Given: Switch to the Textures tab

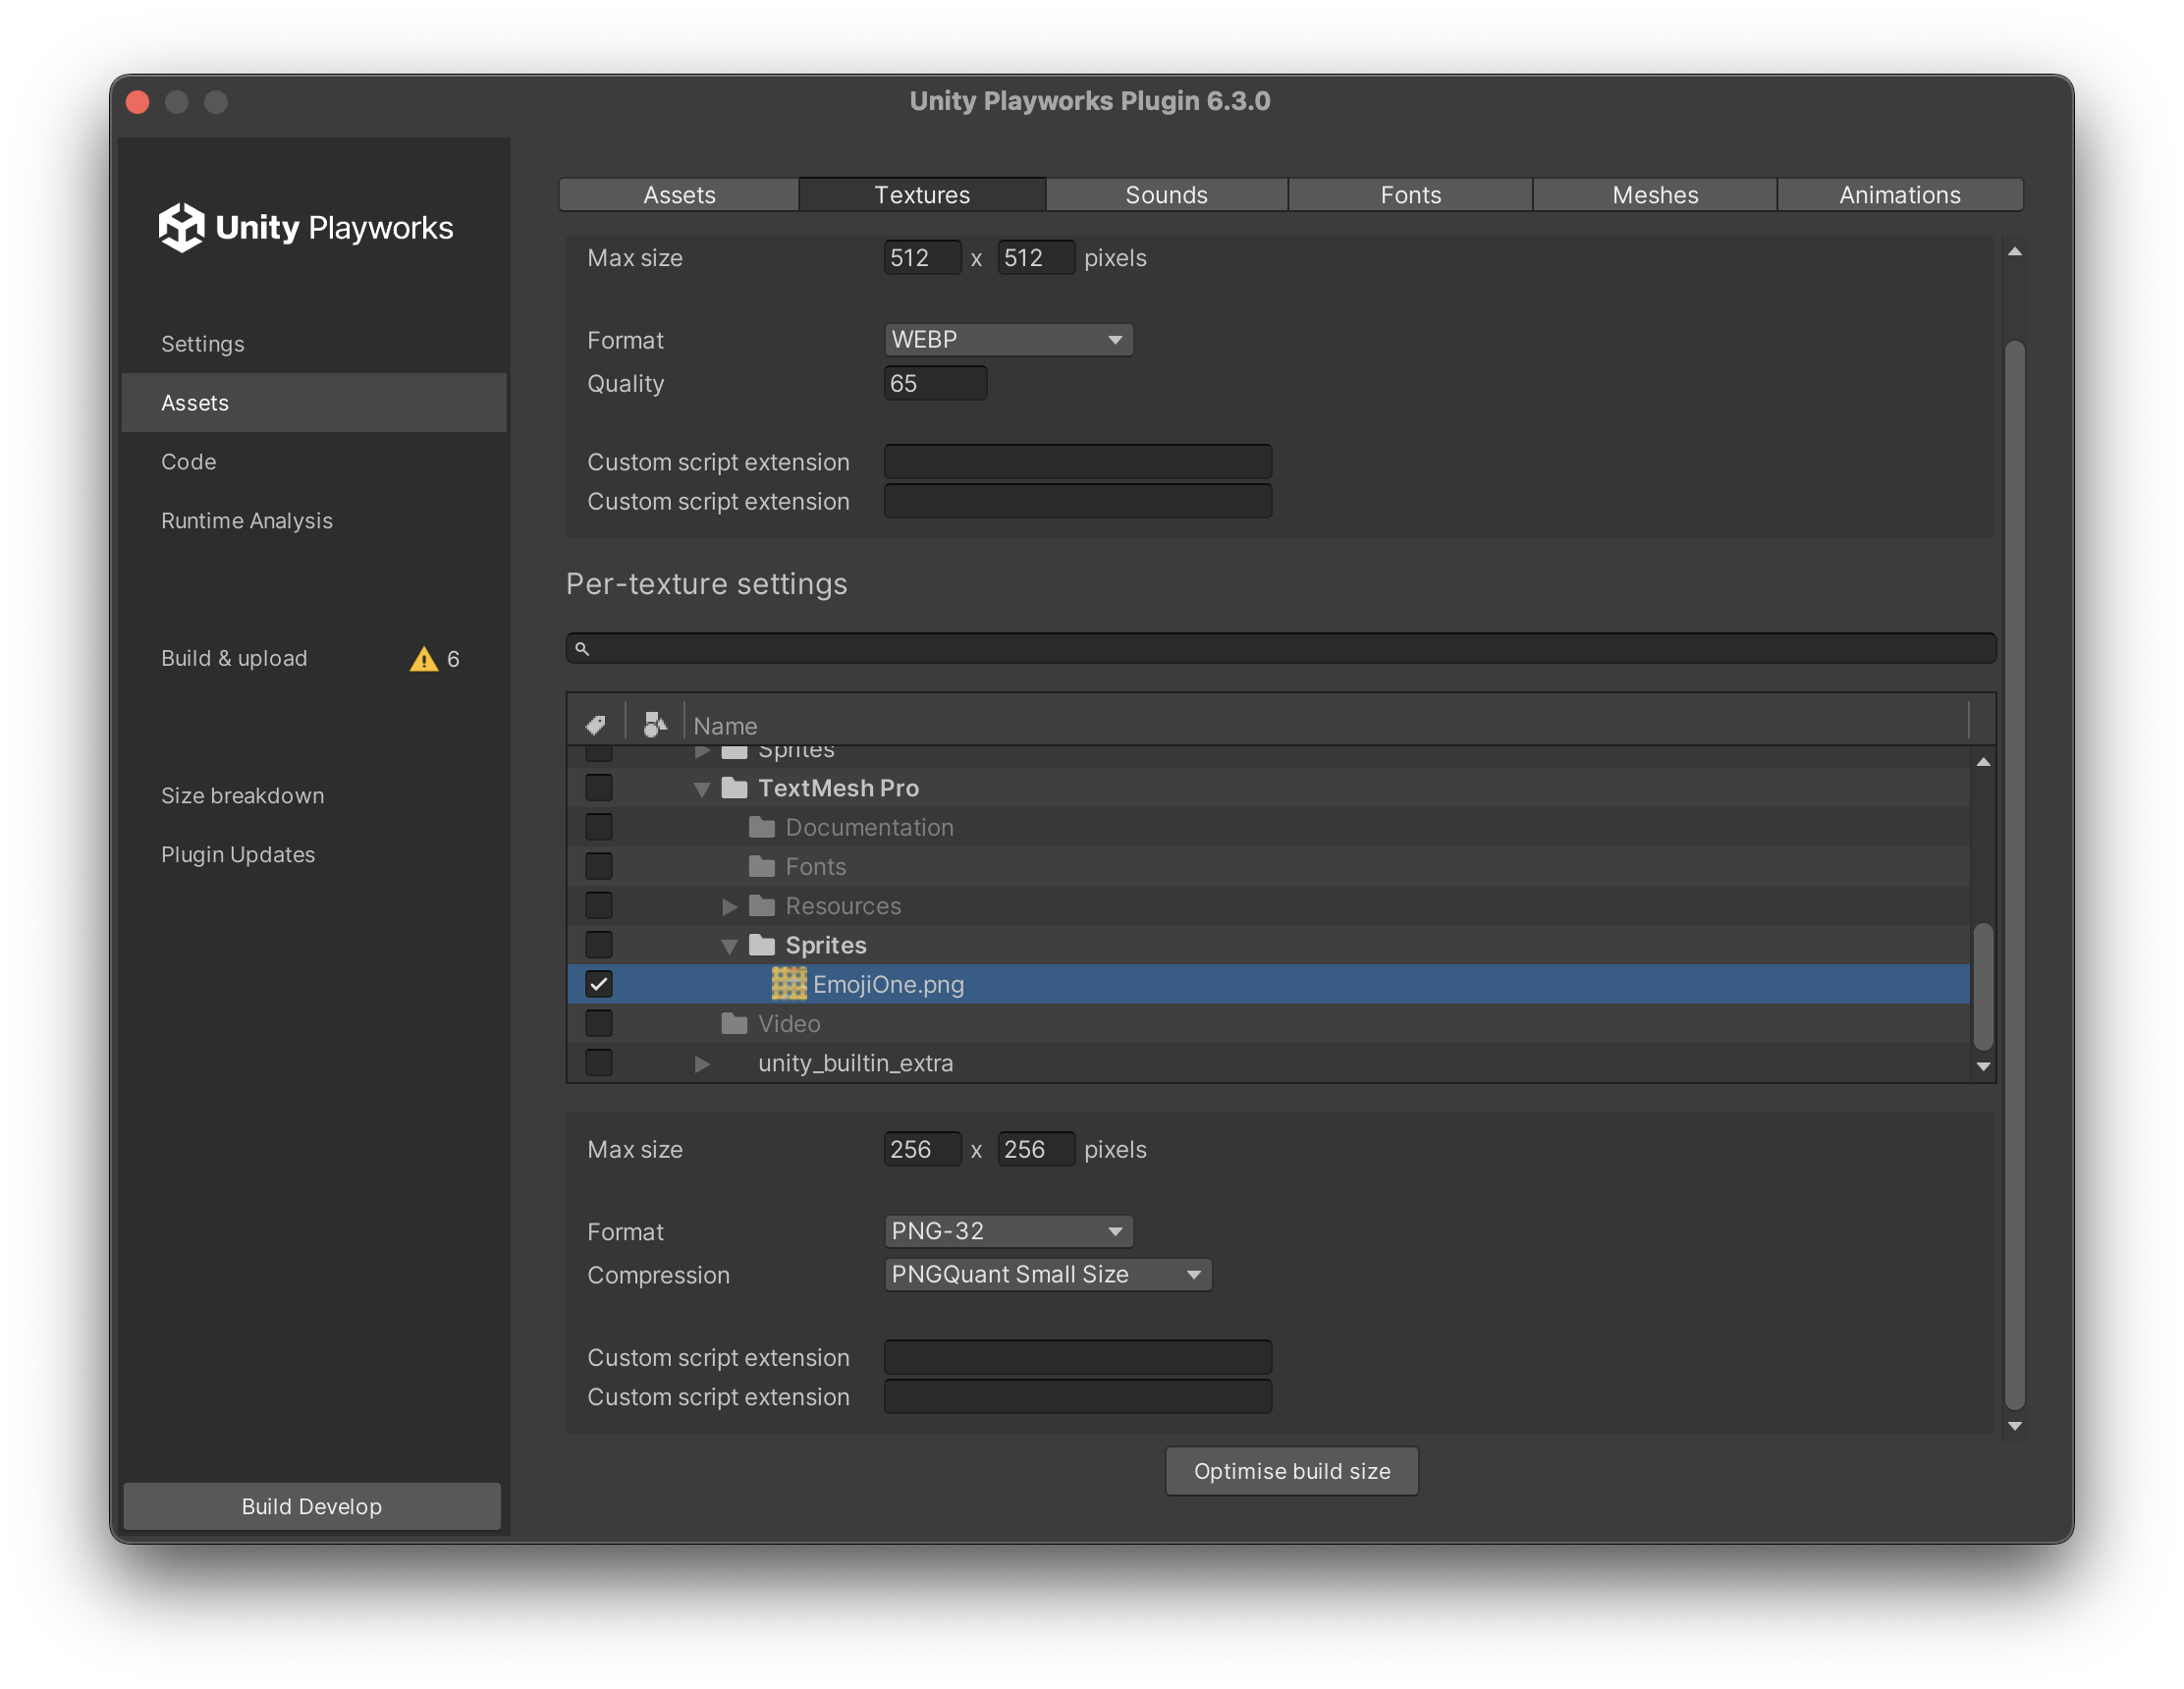Looking at the screenshot, I should click(x=922, y=195).
